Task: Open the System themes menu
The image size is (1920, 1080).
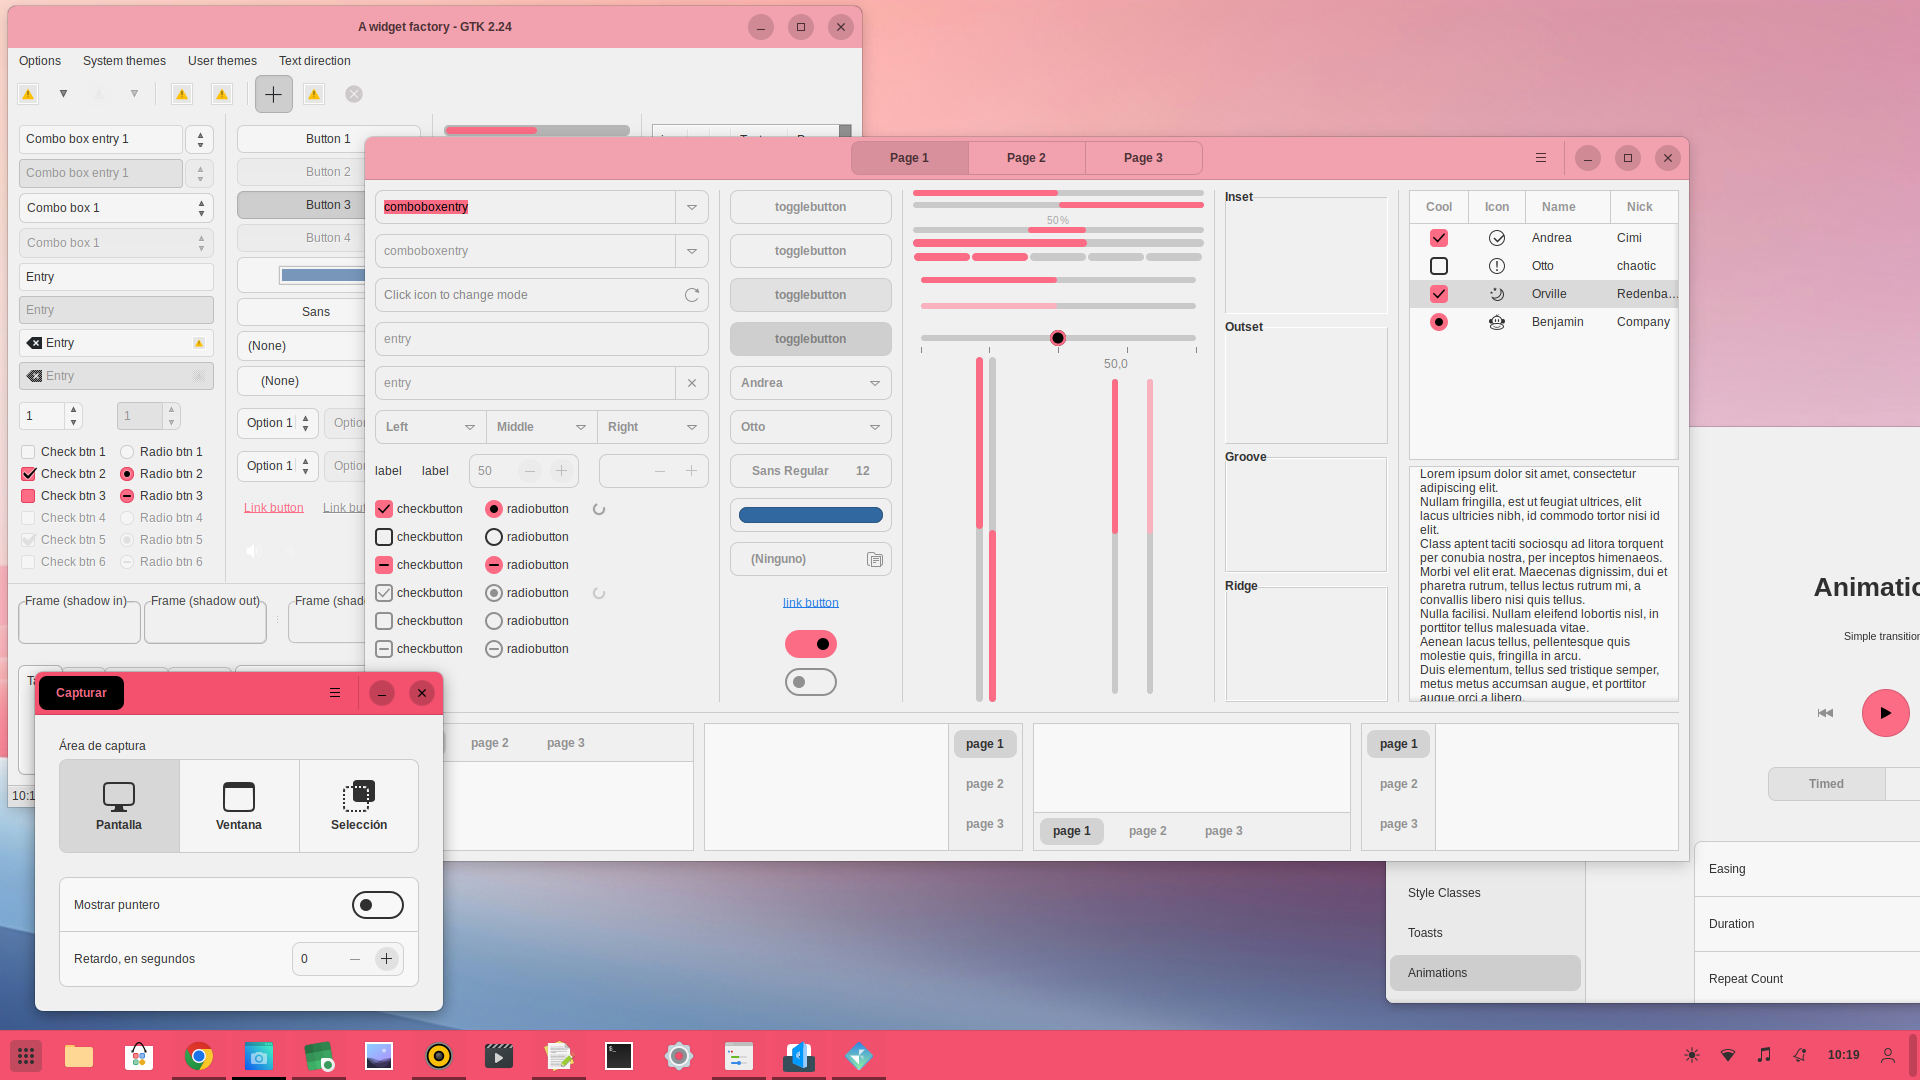Action: coord(124,61)
